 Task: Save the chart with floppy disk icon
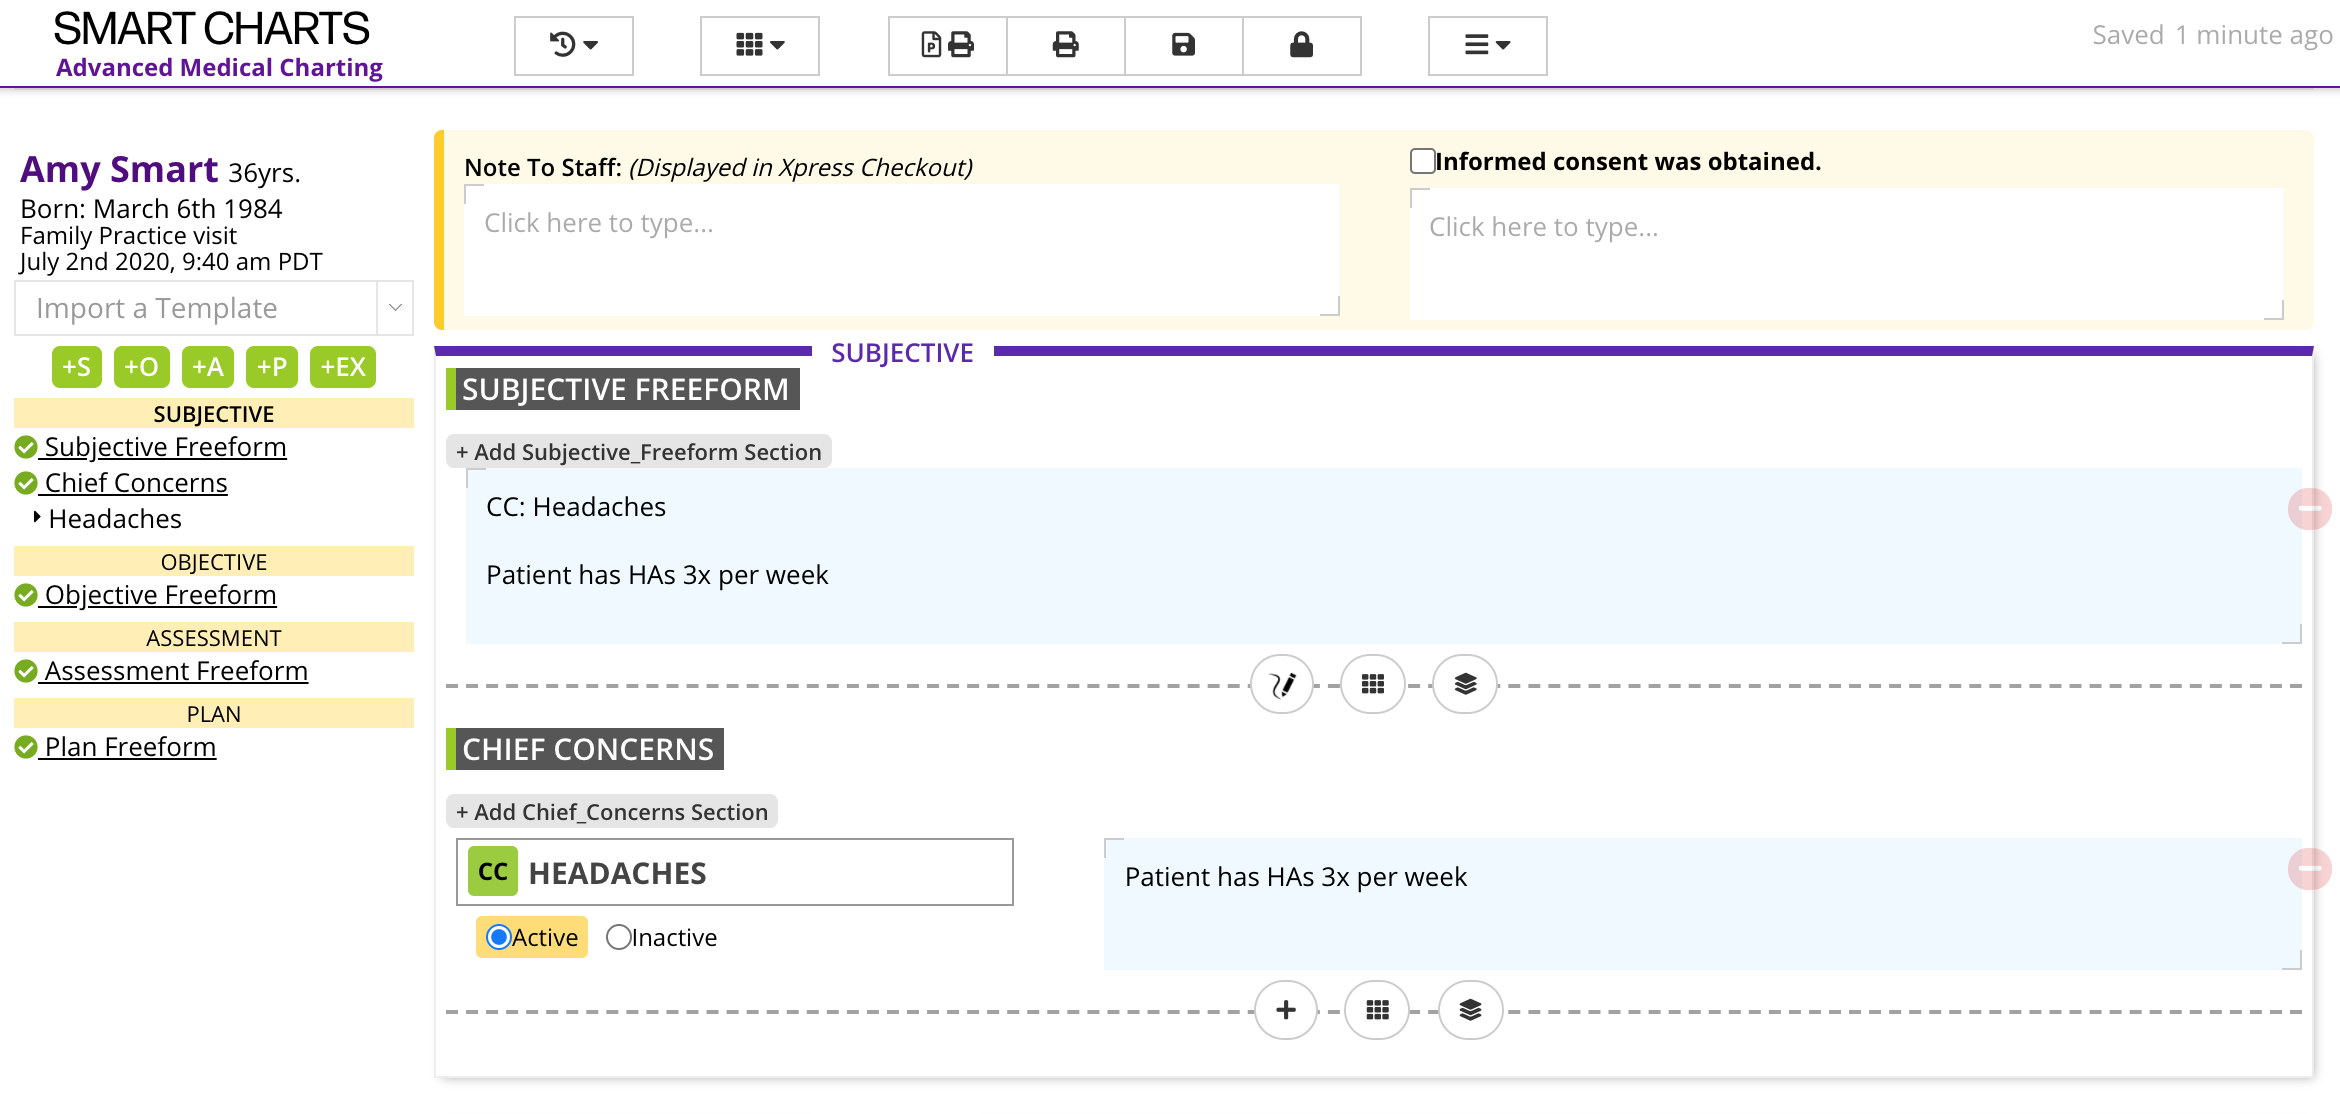(1183, 45)
